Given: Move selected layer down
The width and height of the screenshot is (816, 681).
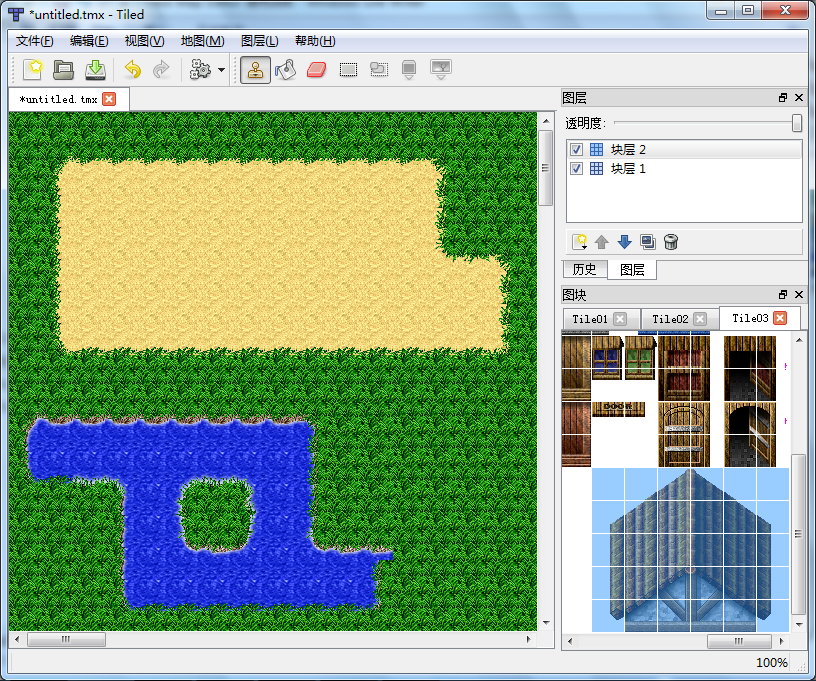Looking at the screenshot, I should [624, 242].
